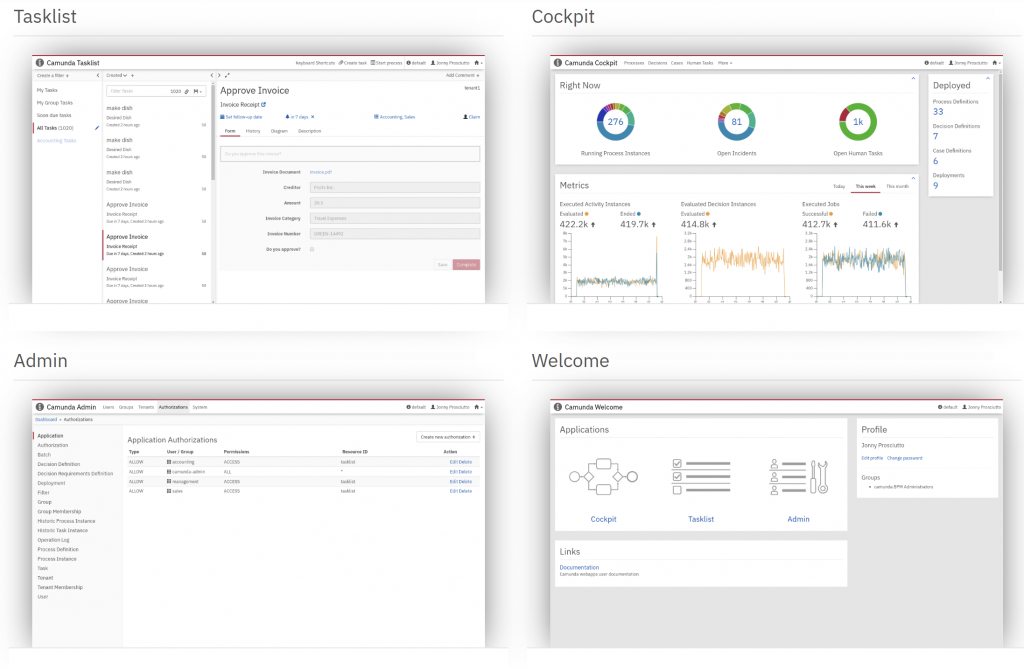The image size is (1024, 667).
Task: Click the Camunda logo in the Welcome header
Action: pos(558,407)
